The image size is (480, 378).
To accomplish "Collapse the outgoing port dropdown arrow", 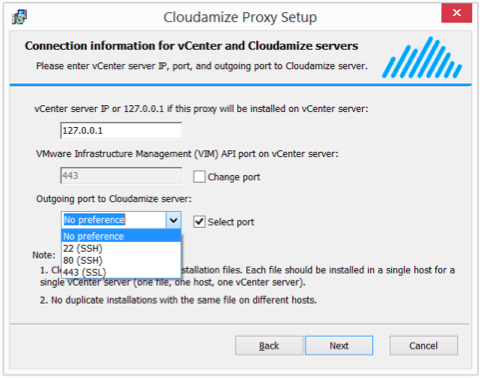I will click(173, 220).
